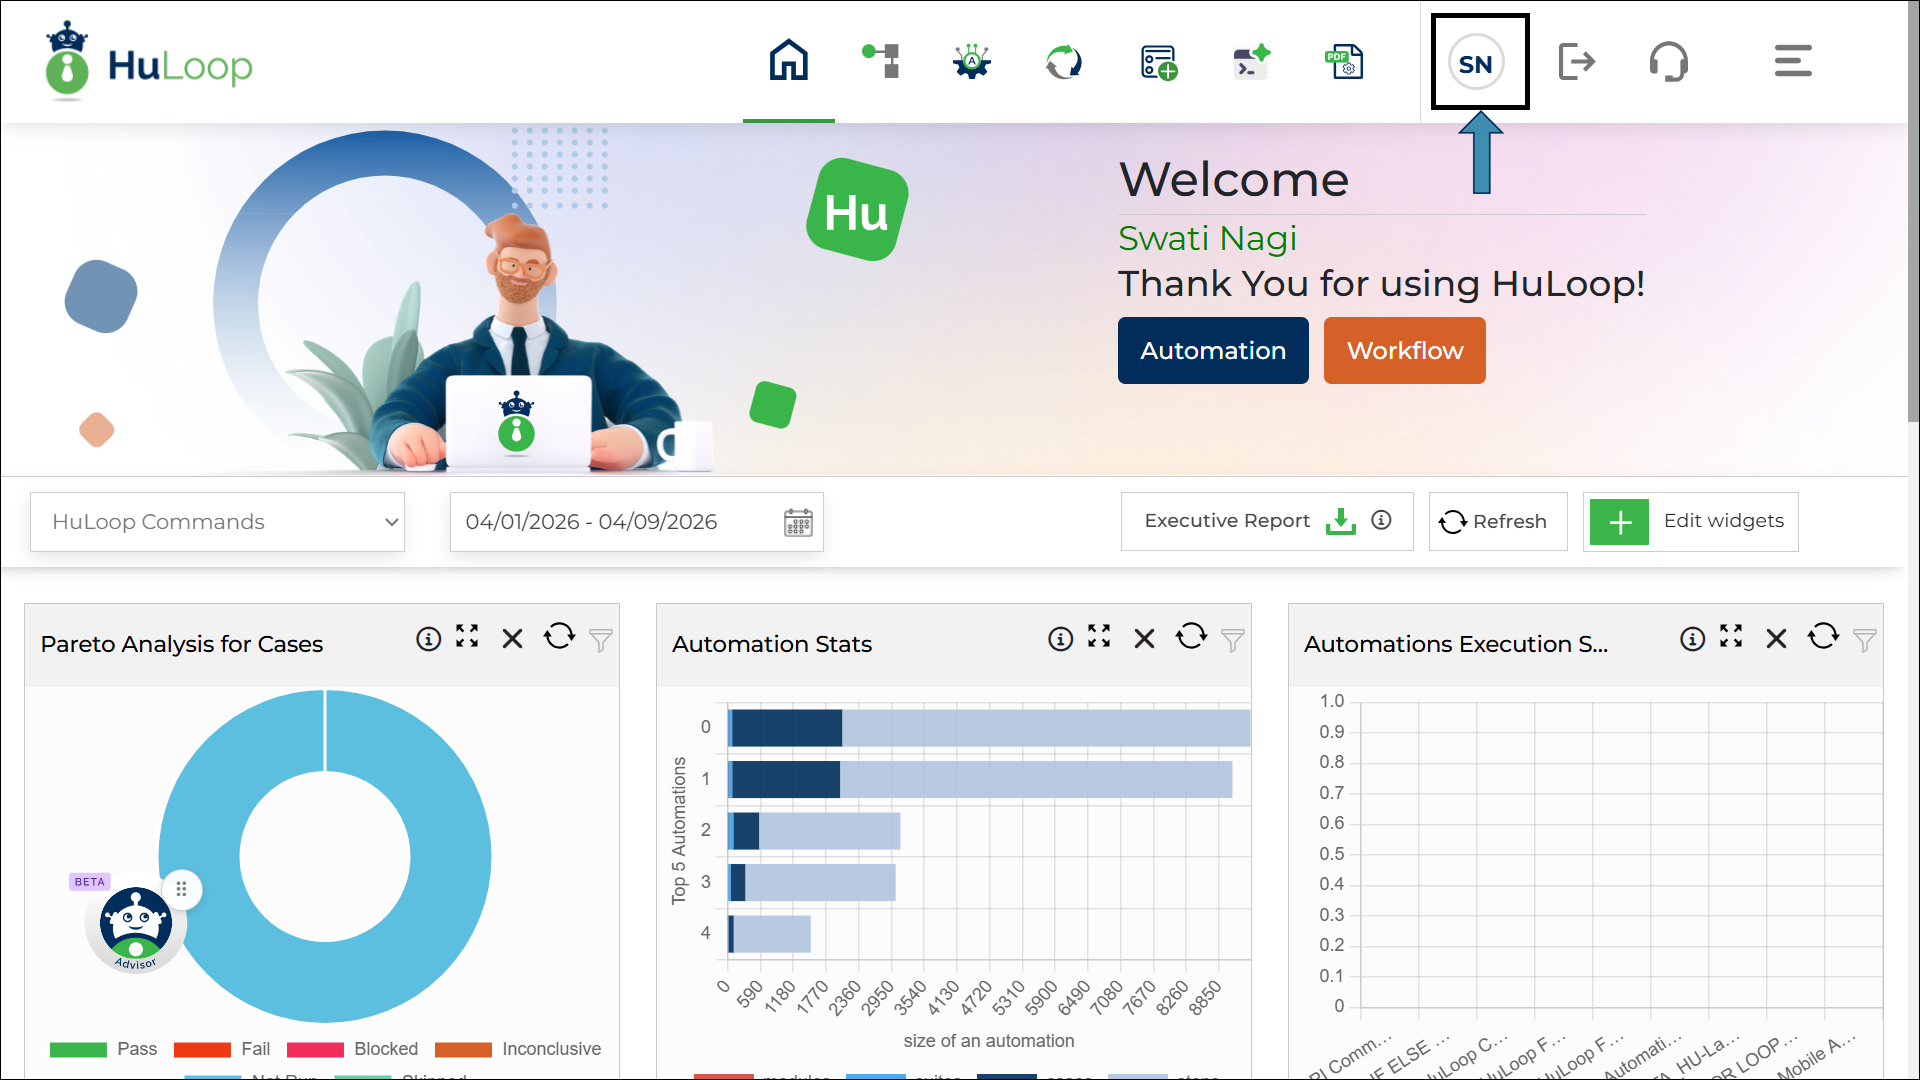Toggle Pass legend in Pareto chart
Viewport: 1920px width, 1080px height.
point(104,1049)
